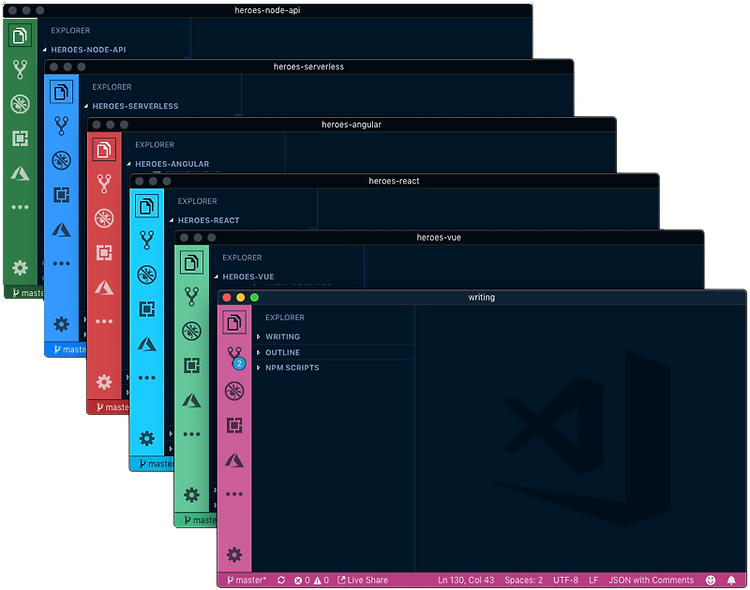Image resolution: width=750 pixels, height=590 pixels.
Task: Open settings gear in heroes-vue window
Action: 191,494
